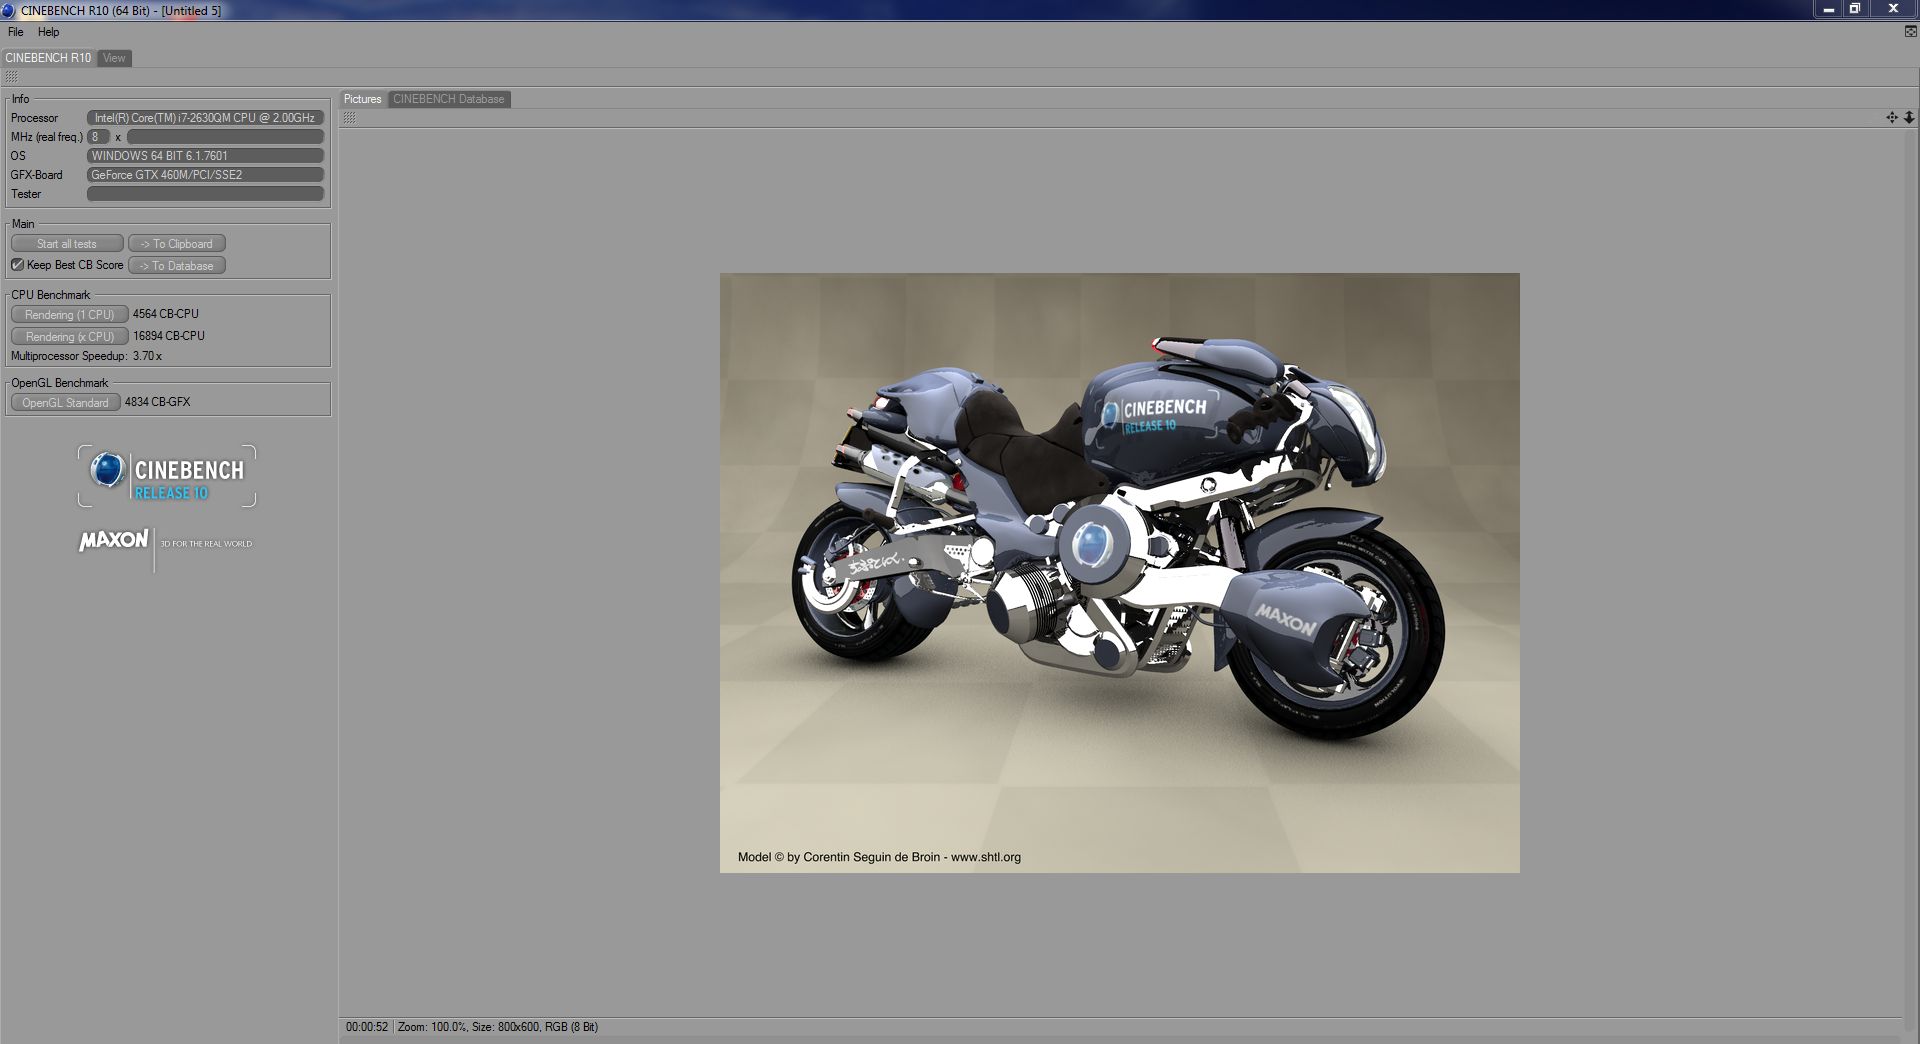Viewport: 1920px width, 1044px height.
Task: Run the Rendering (x CPU) benchmark
Action: pos(70,337)
